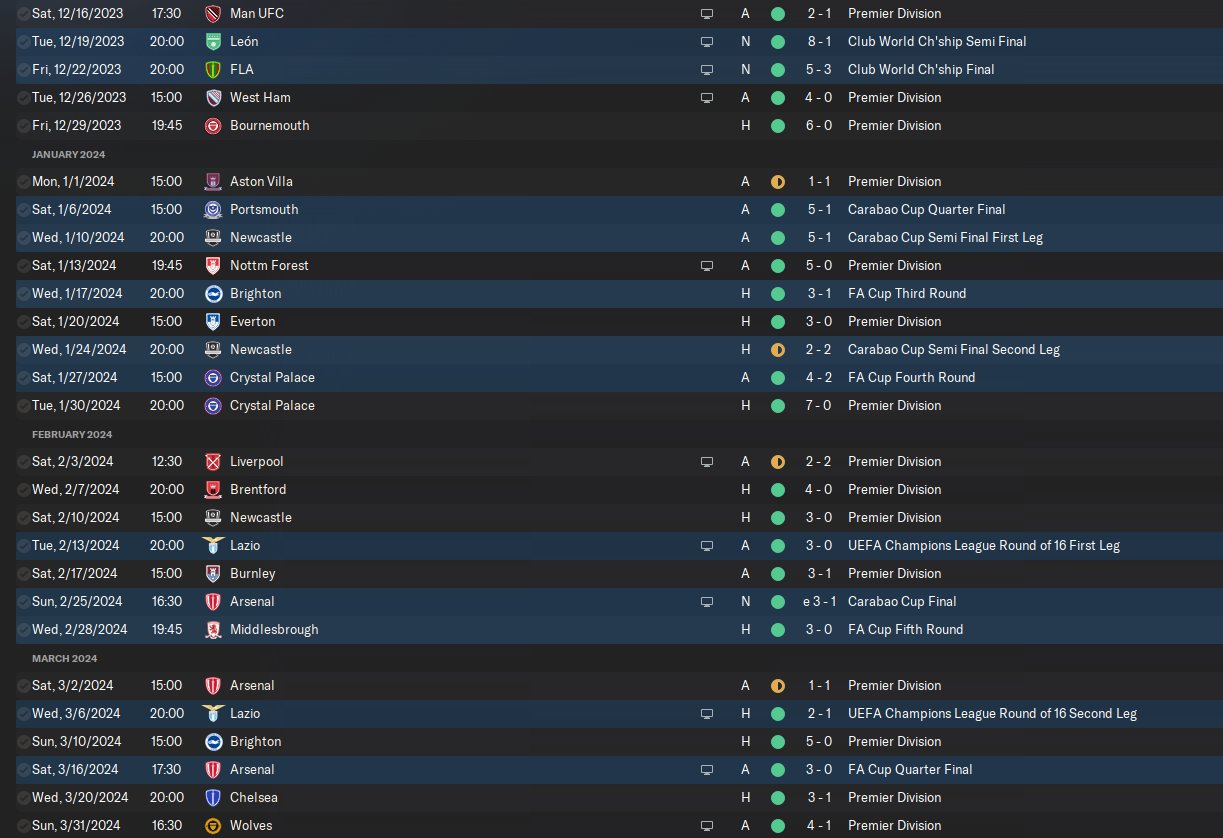Click the orange draw indicator for Aston Villa match
Viewport: 1223px width, 838px height.
[778, 181]
